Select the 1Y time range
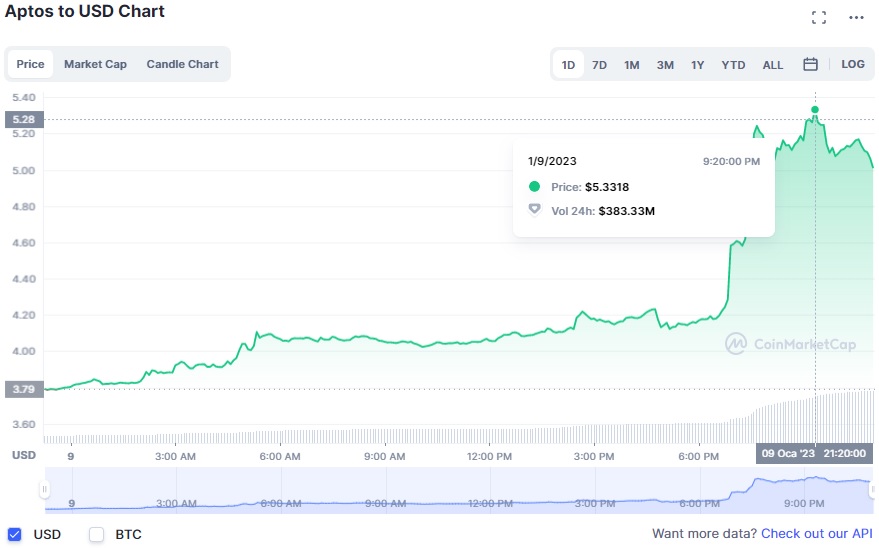The image size is (879, 548). (697, 65)
